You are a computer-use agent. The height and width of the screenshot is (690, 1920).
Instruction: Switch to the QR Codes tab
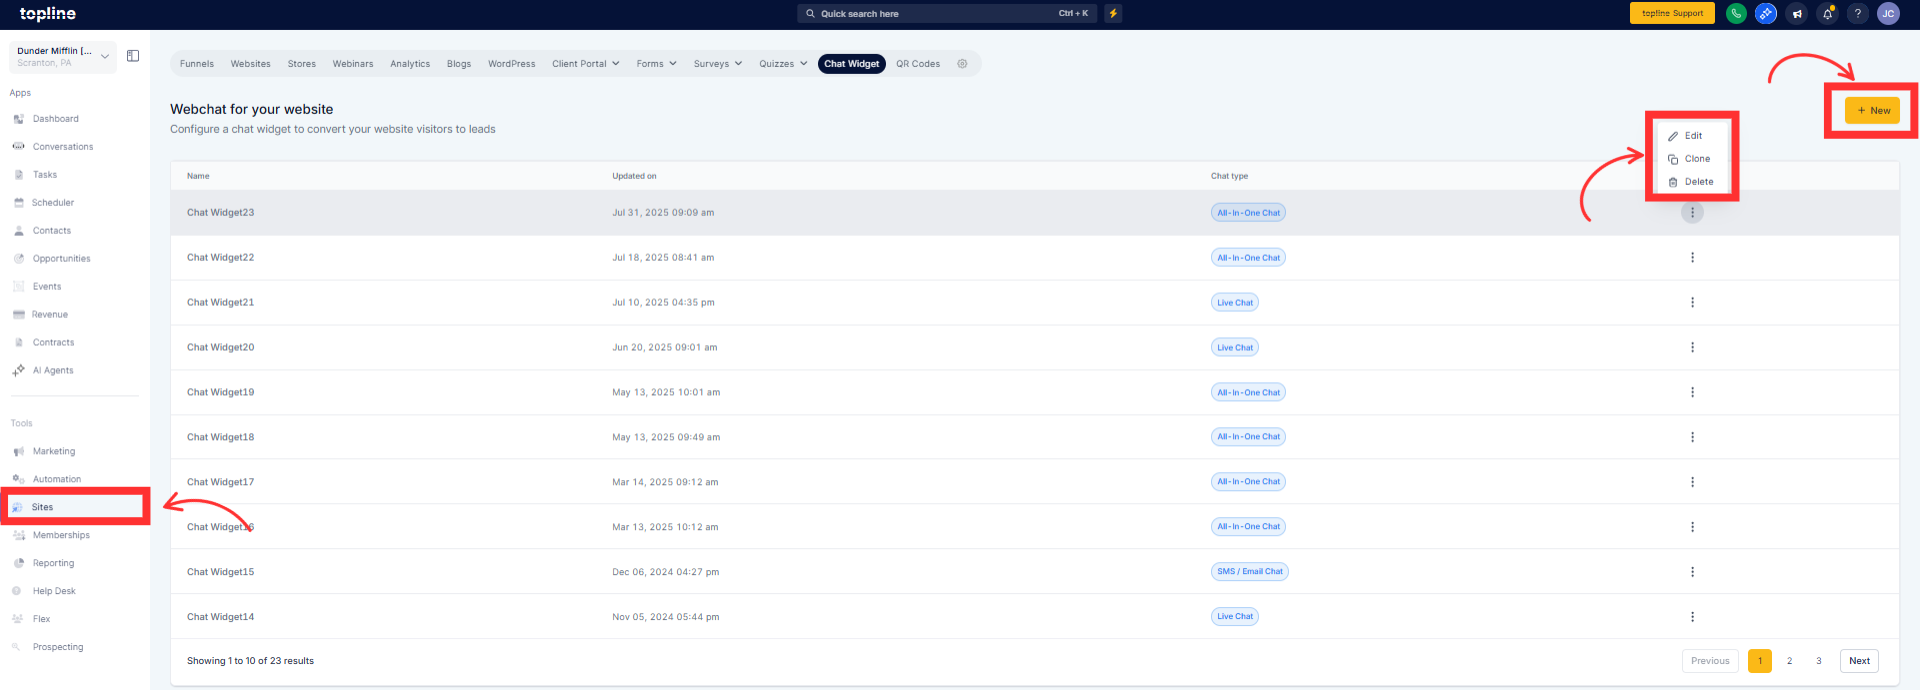918,64
